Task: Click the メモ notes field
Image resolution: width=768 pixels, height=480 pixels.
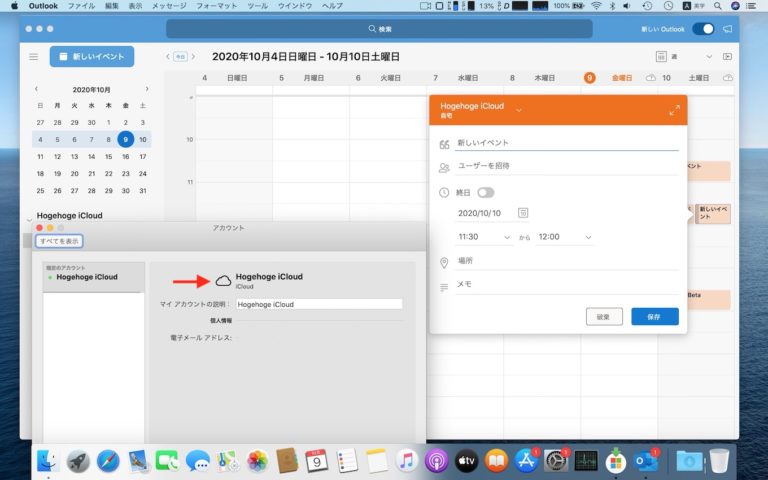Action: pos(567,285)
